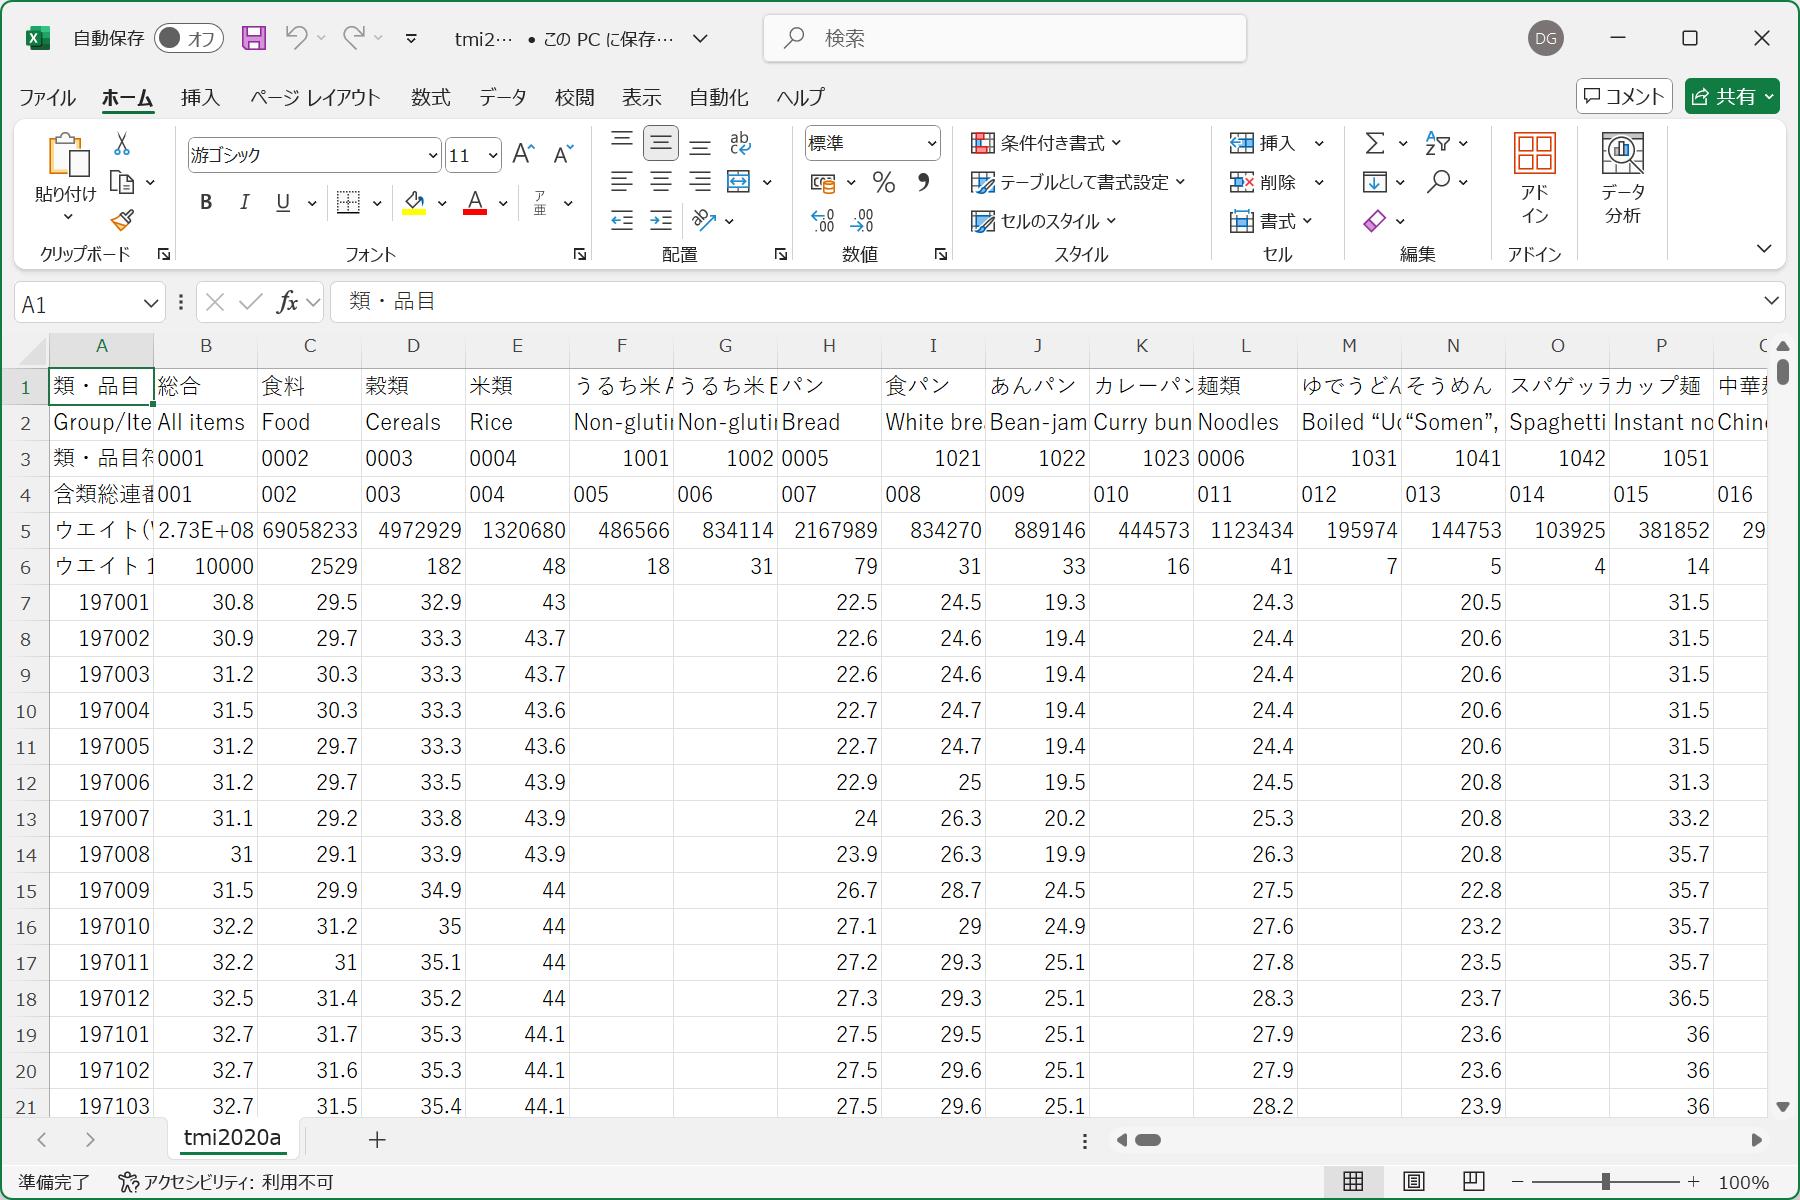Open the File (ファイル) tab

tap(47, 97)
